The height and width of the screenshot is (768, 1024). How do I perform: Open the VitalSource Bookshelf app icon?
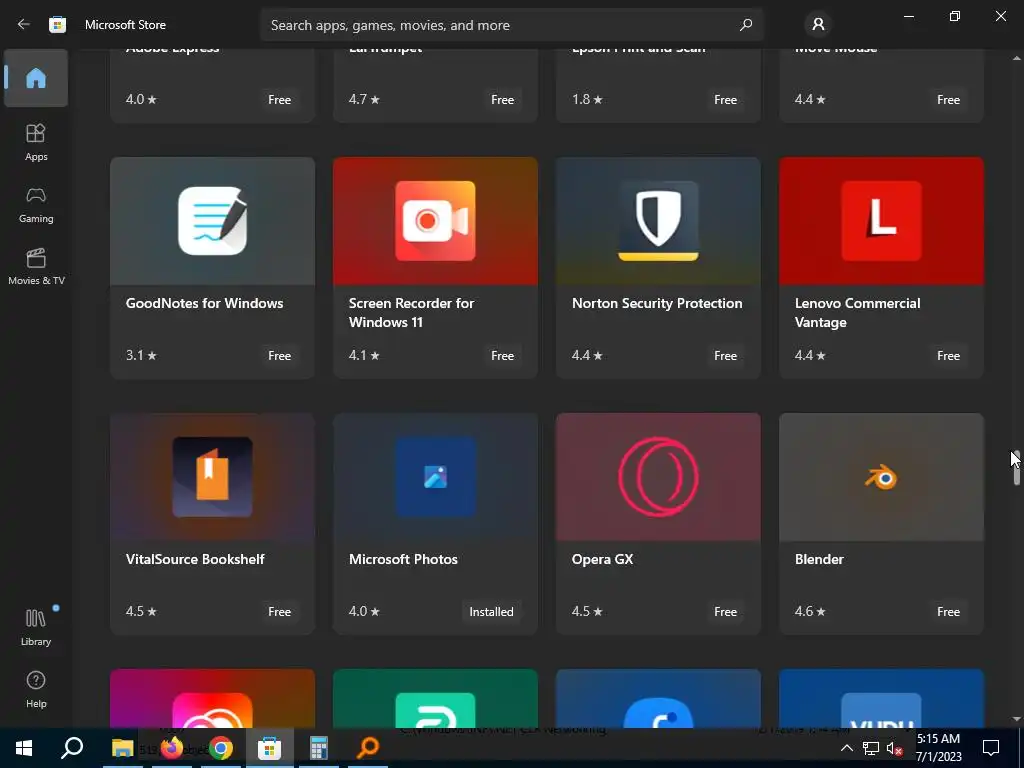212,477
